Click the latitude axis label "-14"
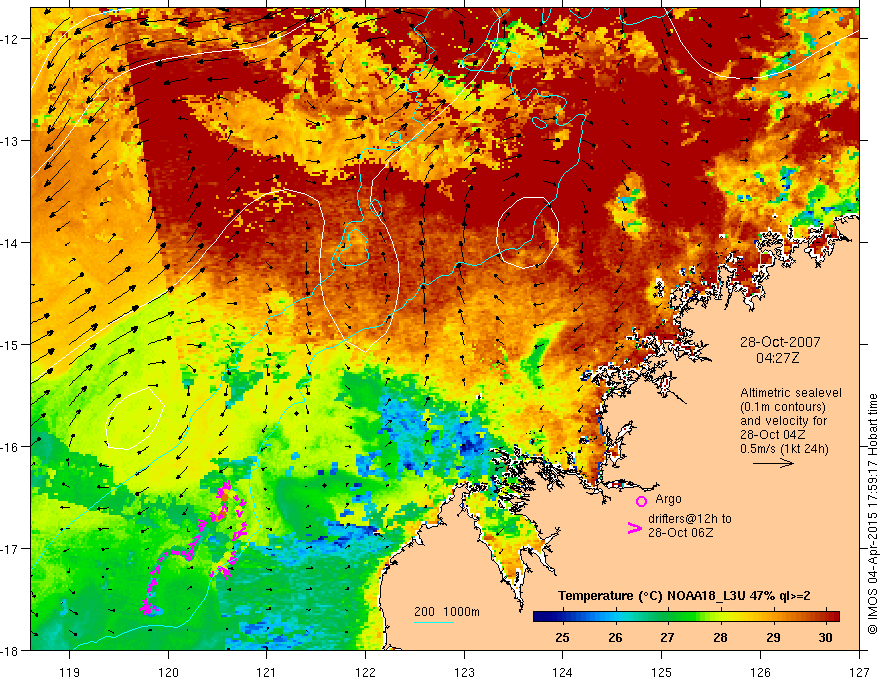 click(10, 243)
